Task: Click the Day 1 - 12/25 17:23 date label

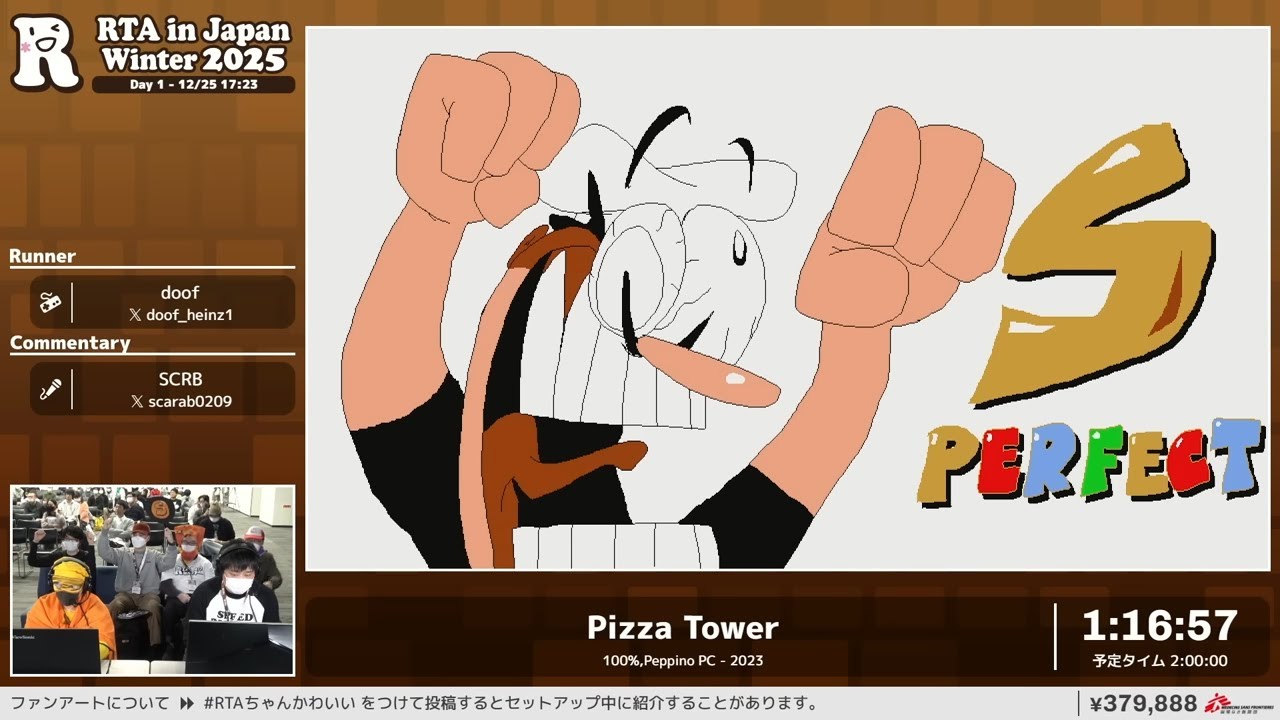Action: (194, 85)
